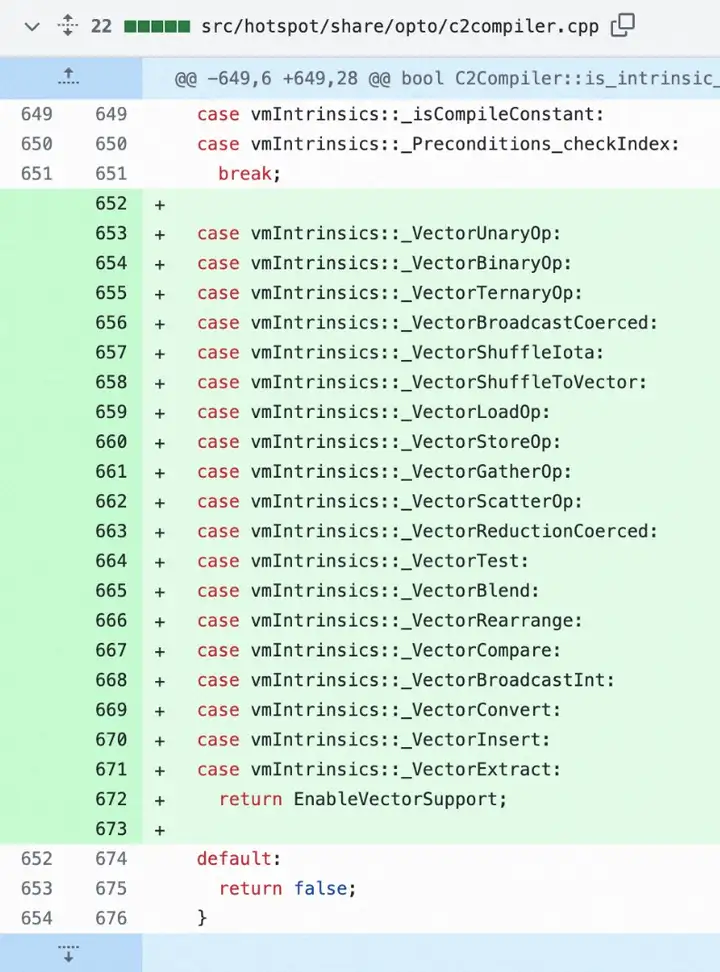Select new line number 660
The height and width of the screenshot is (972, 720).
(111, 442)
